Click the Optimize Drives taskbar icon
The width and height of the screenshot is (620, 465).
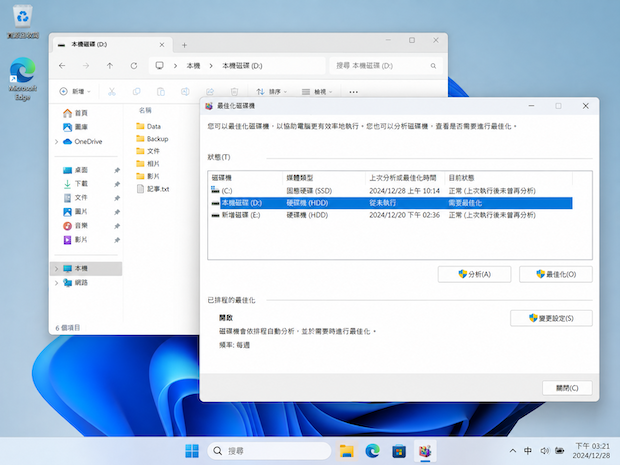tap(425, 451)
